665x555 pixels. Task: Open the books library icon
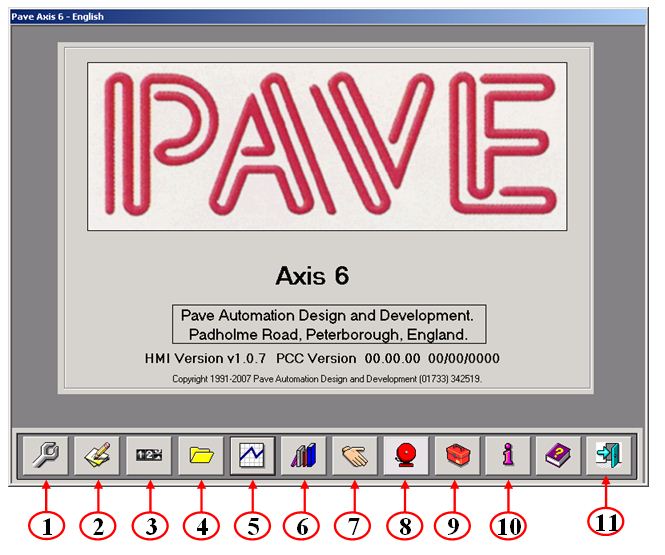[x=304, y=456]
